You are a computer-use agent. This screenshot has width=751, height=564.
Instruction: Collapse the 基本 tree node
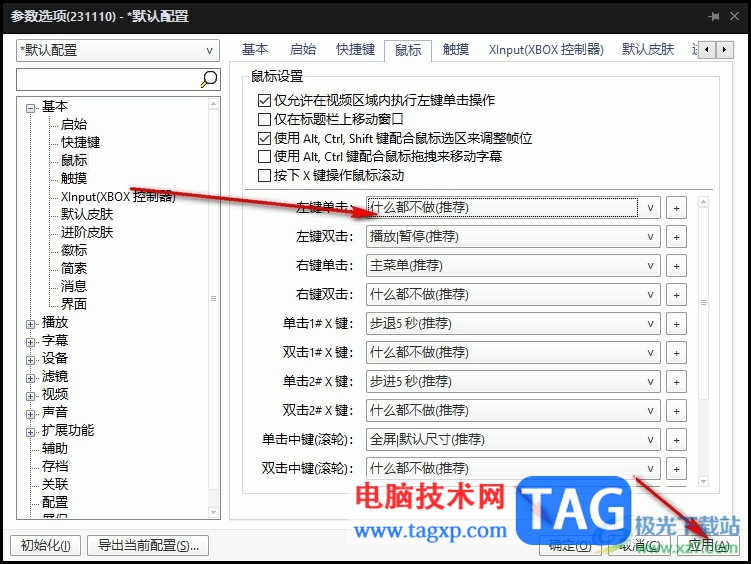tap(31, 108)
